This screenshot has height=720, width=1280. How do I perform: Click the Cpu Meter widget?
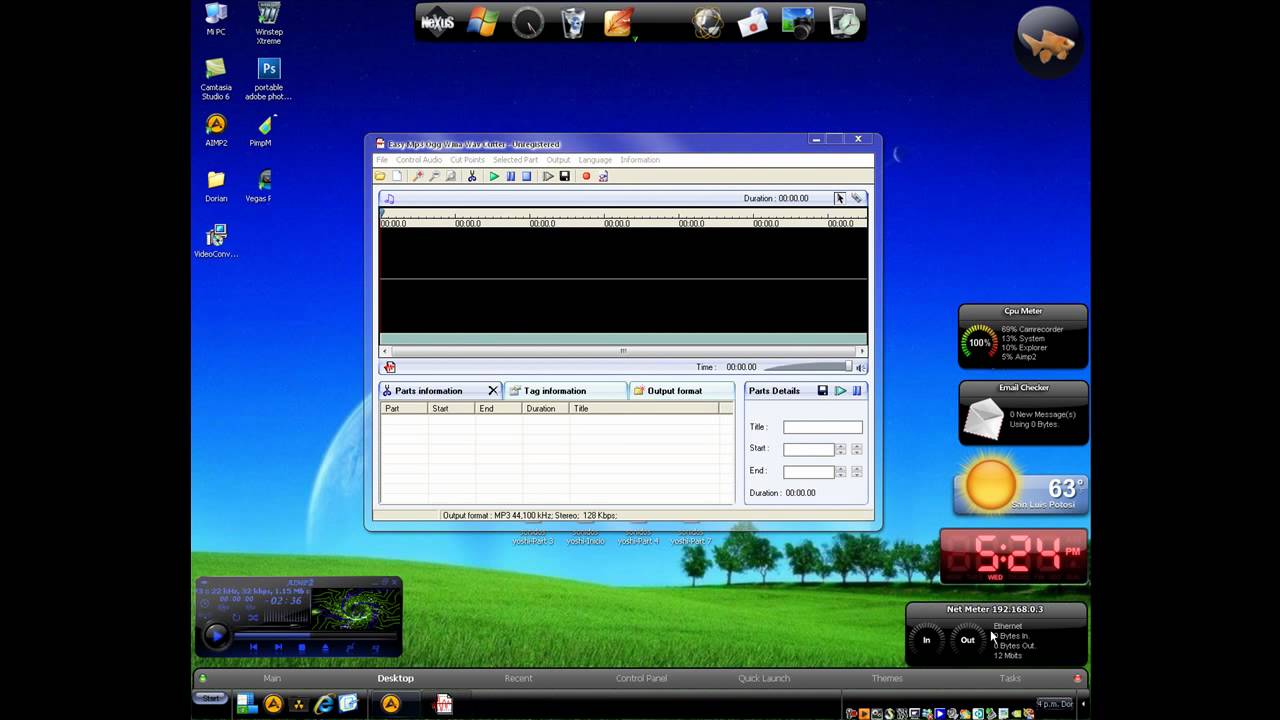click(1023, 337)
